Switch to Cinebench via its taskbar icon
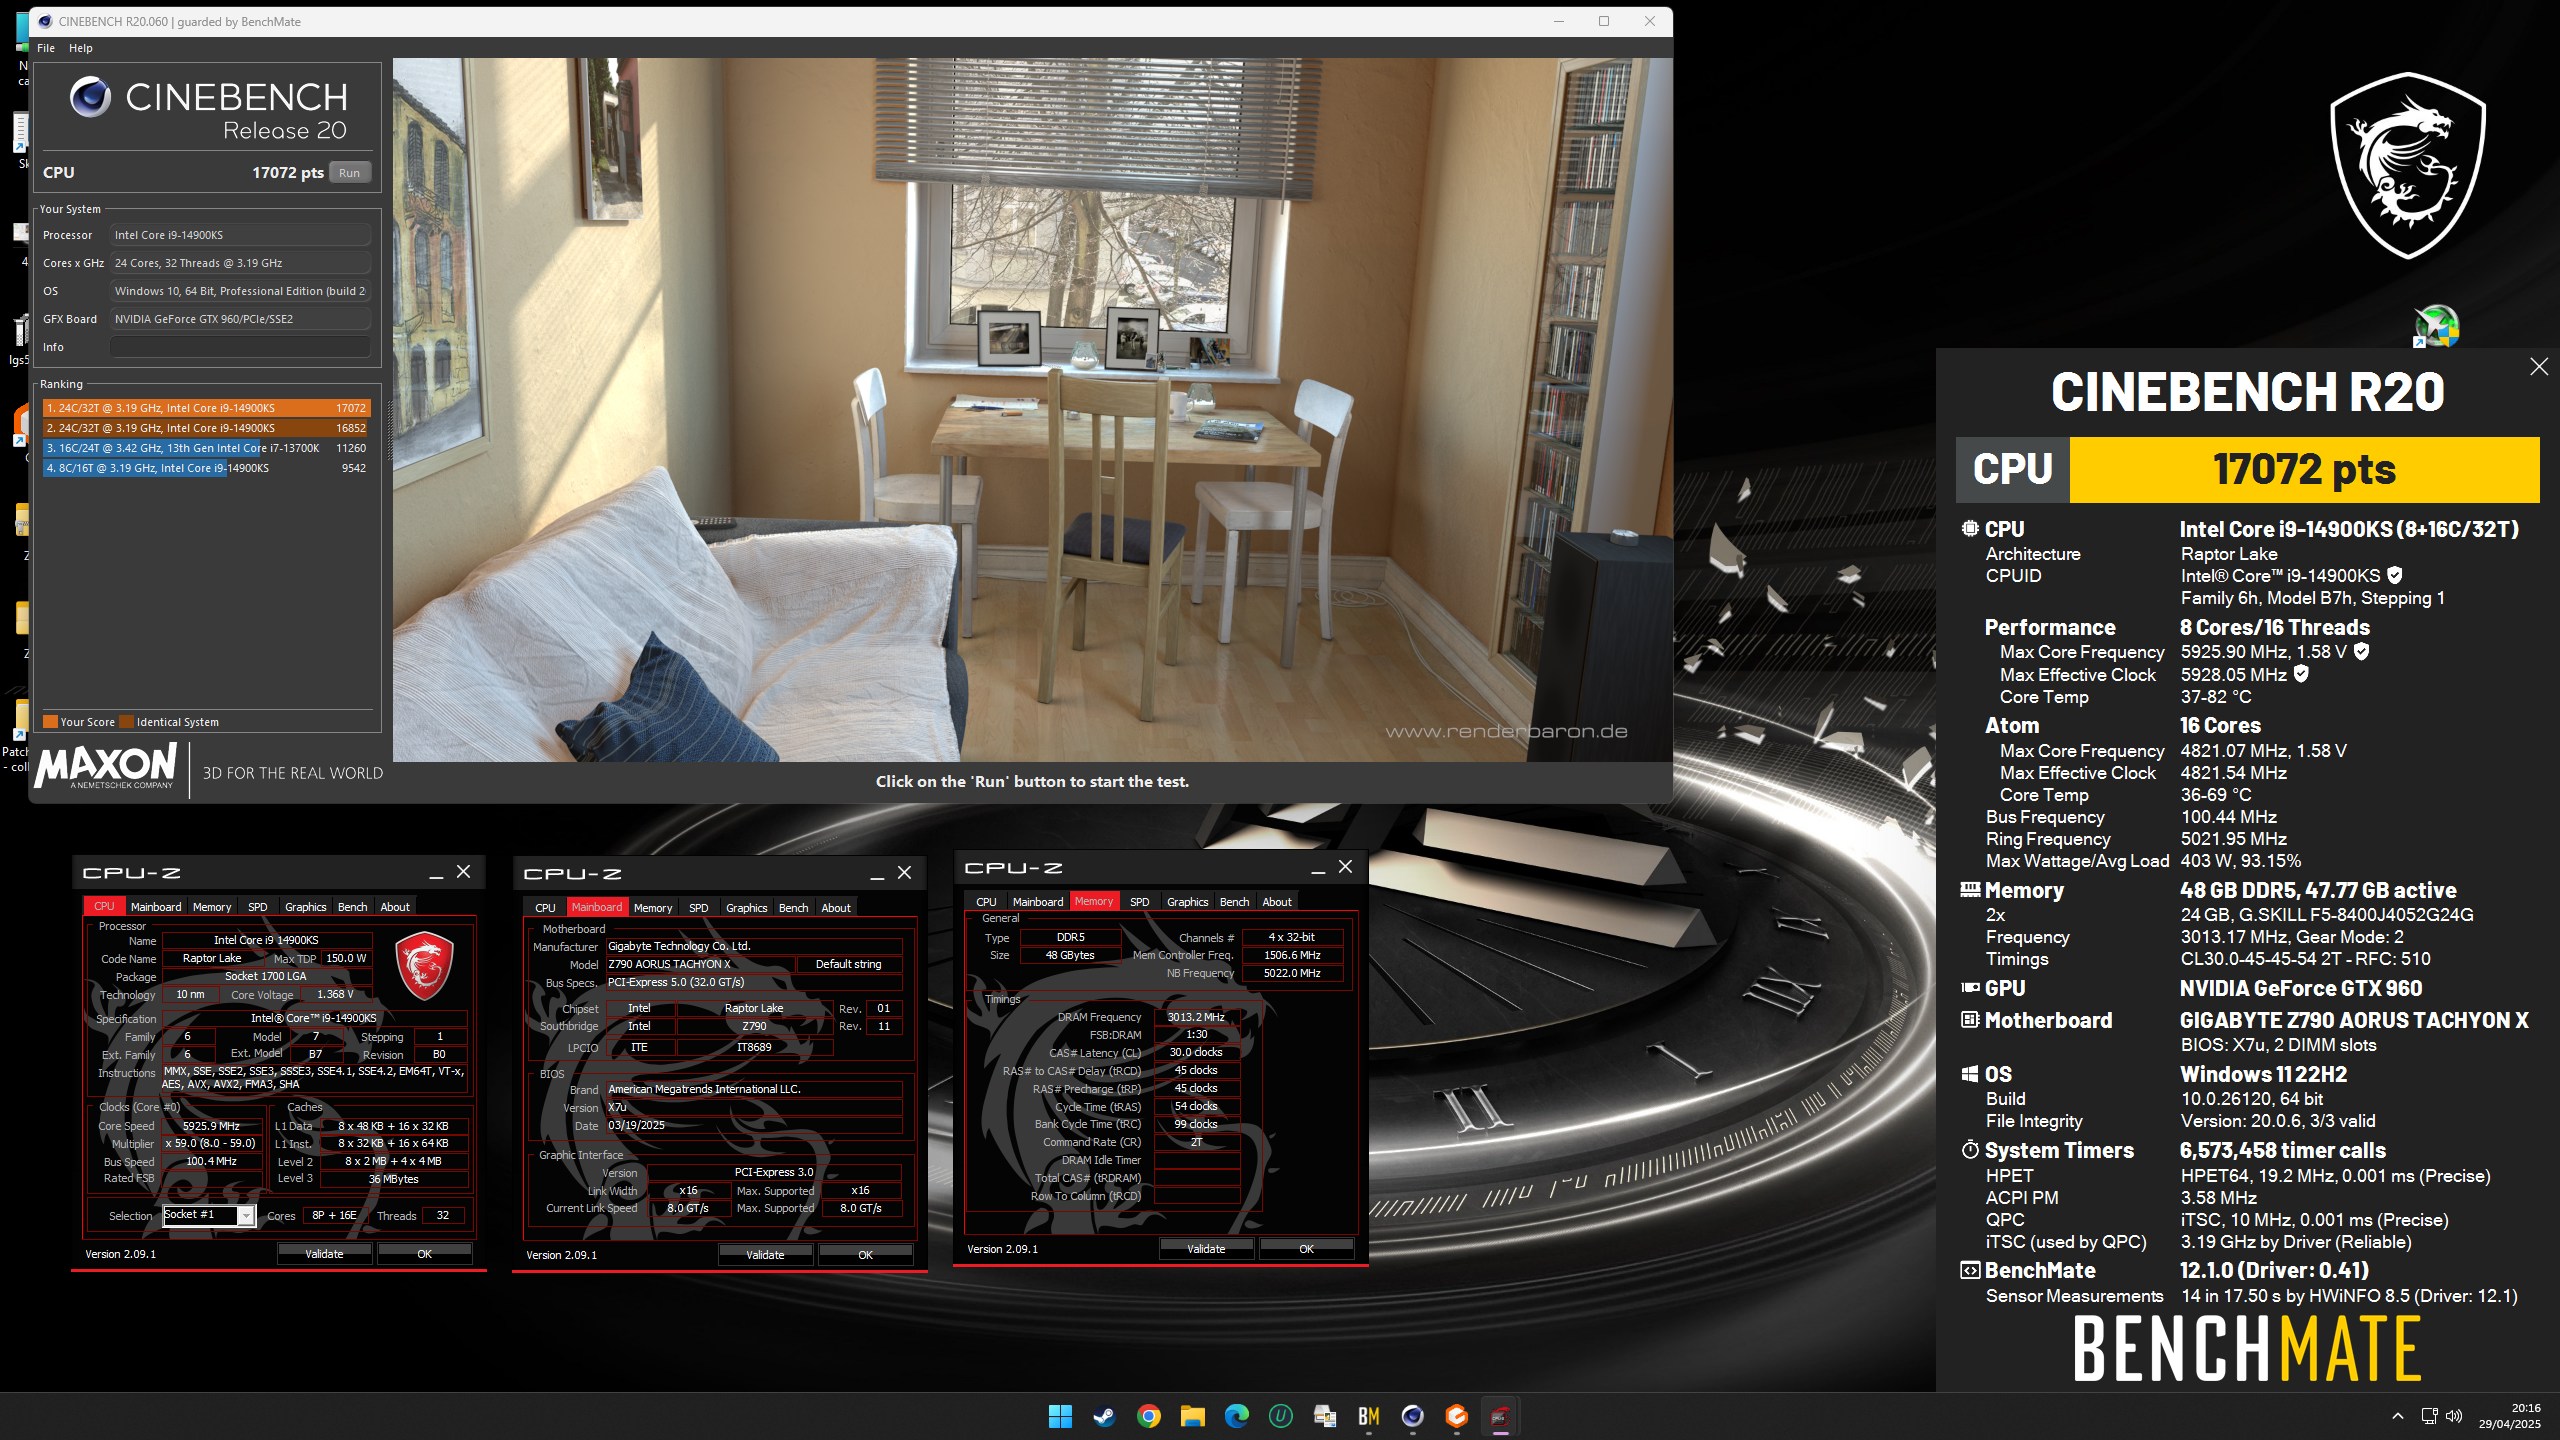The image size is (2560, 1440). tap(1413, 1416)
